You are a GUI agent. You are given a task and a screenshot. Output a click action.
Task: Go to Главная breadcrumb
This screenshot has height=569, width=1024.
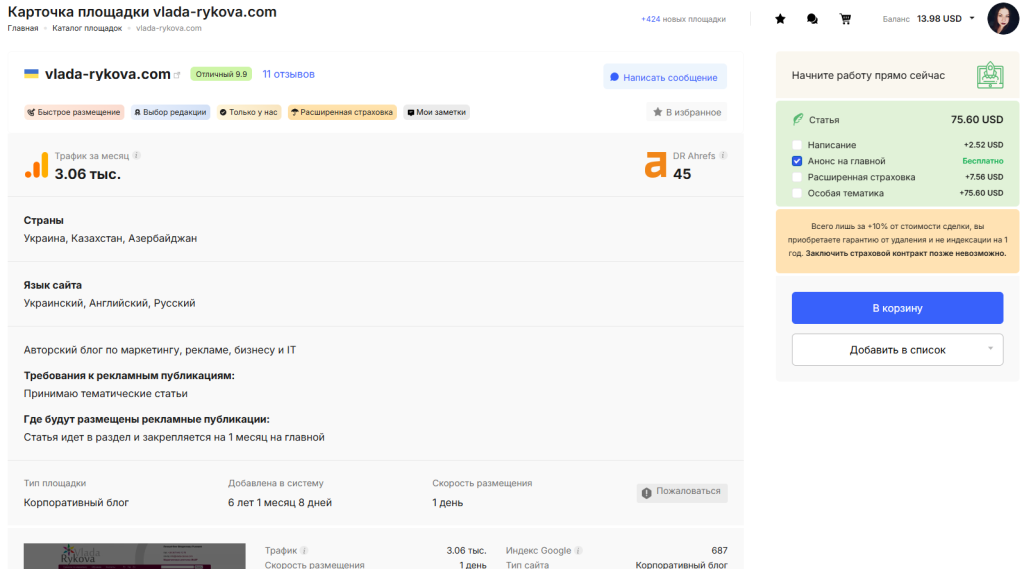pos(23,28)
